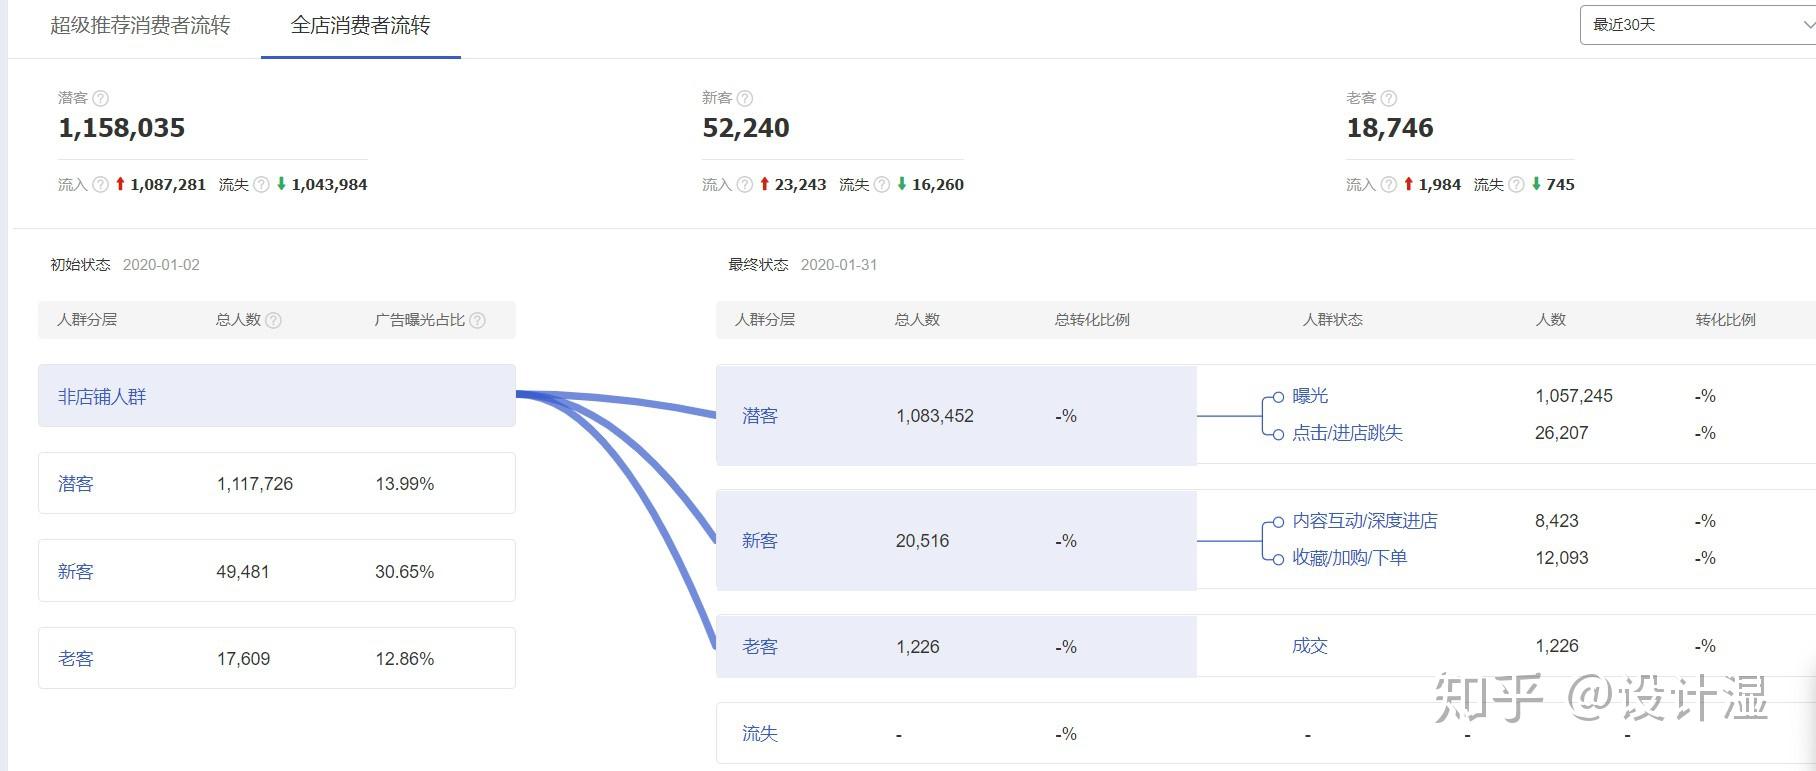The image size is (1816, 771).
Task: Click 流入 help icon under 潜客 total
Action: [100, 184]
